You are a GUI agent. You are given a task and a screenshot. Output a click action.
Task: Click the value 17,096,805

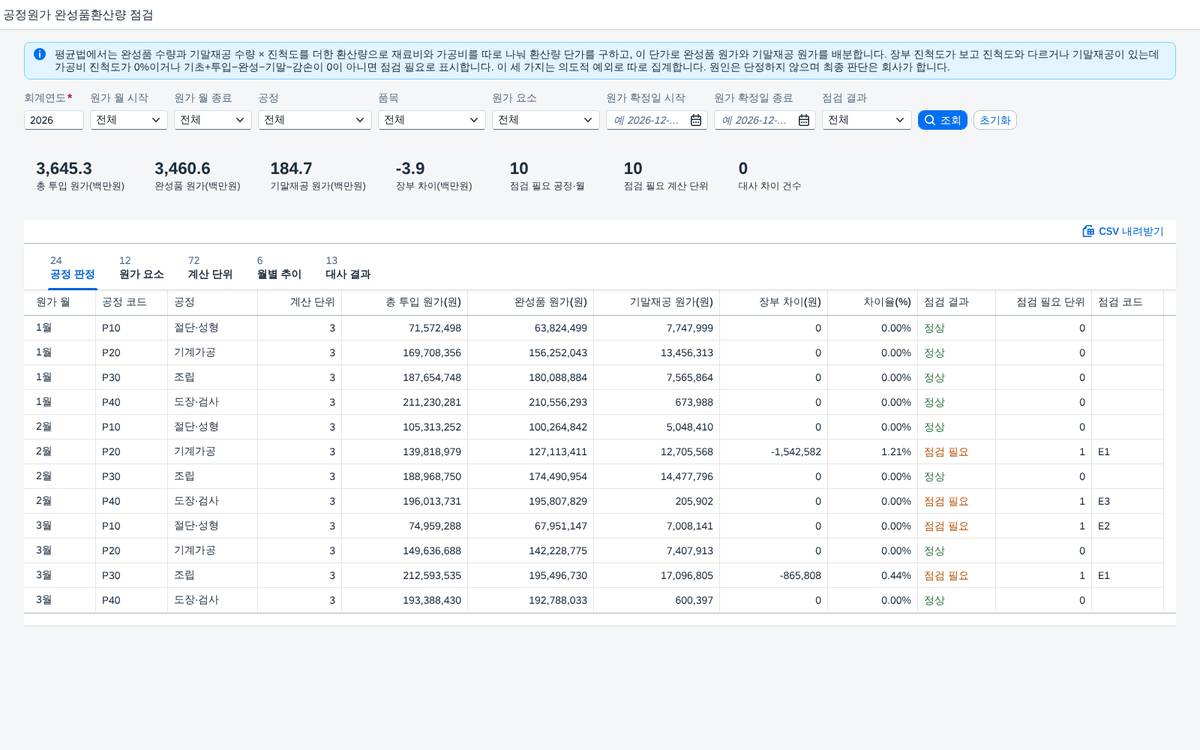(687, 576)
